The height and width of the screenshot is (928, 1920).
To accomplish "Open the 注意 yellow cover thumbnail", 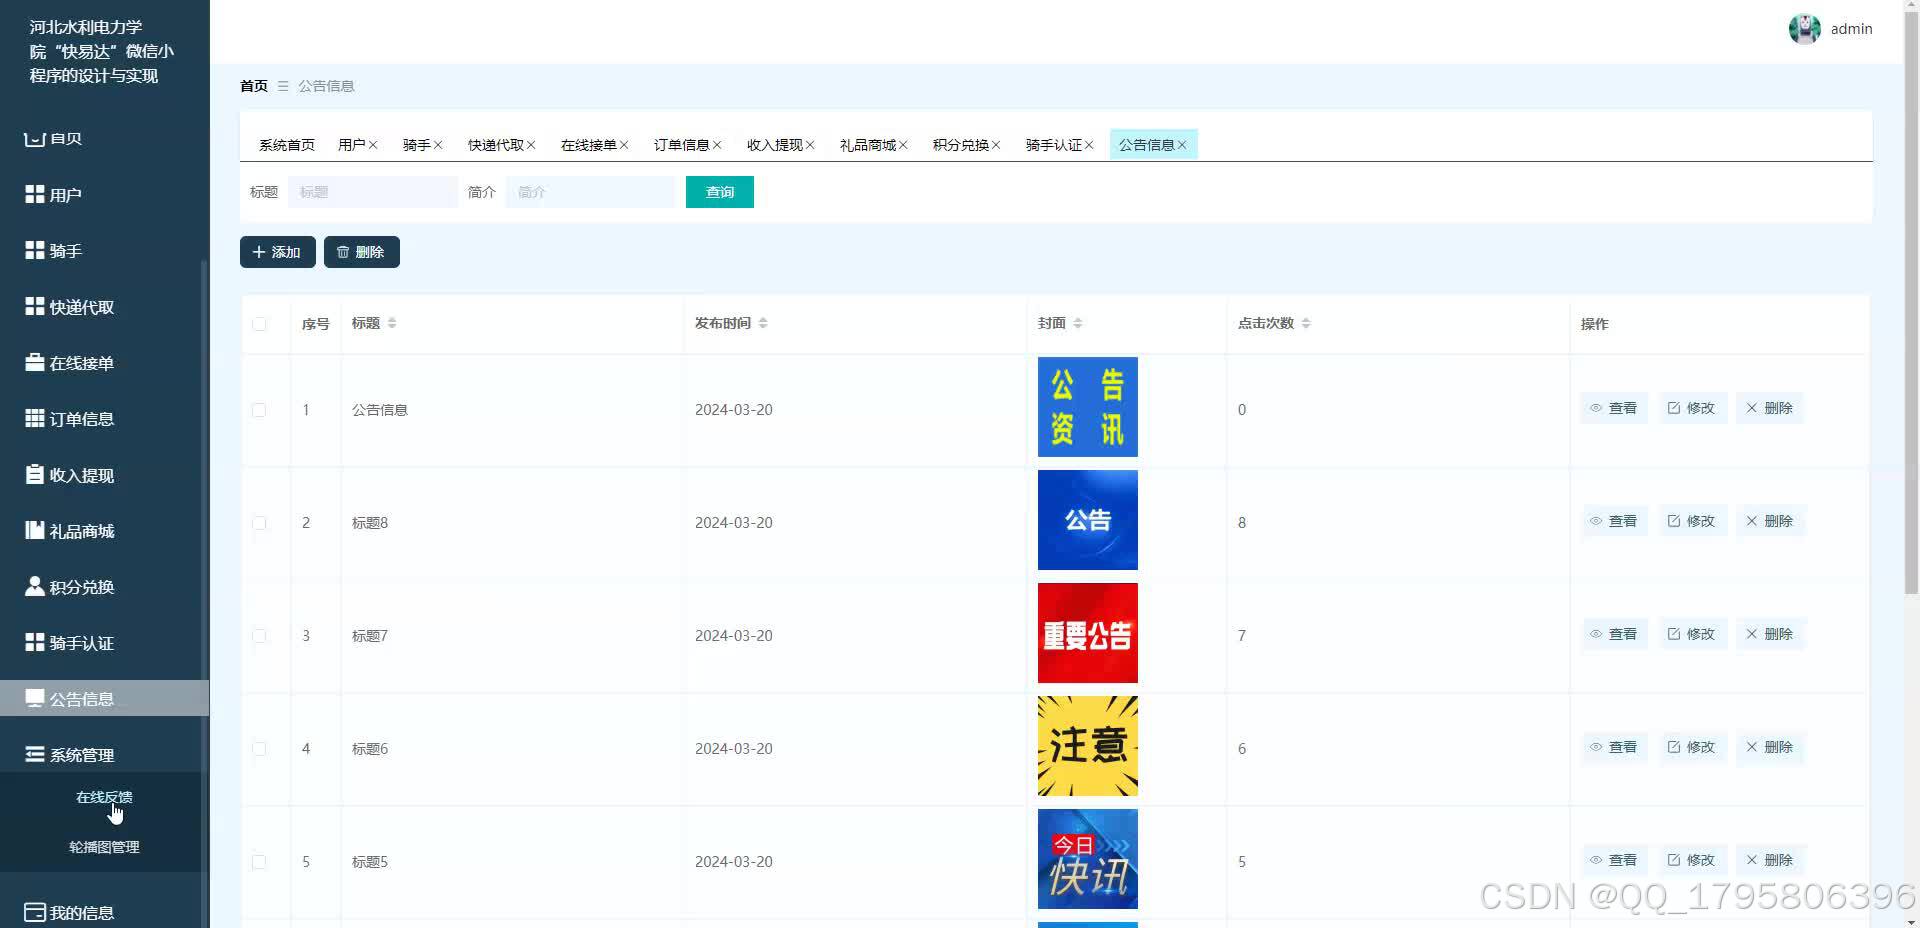I will click(1088, 746).
